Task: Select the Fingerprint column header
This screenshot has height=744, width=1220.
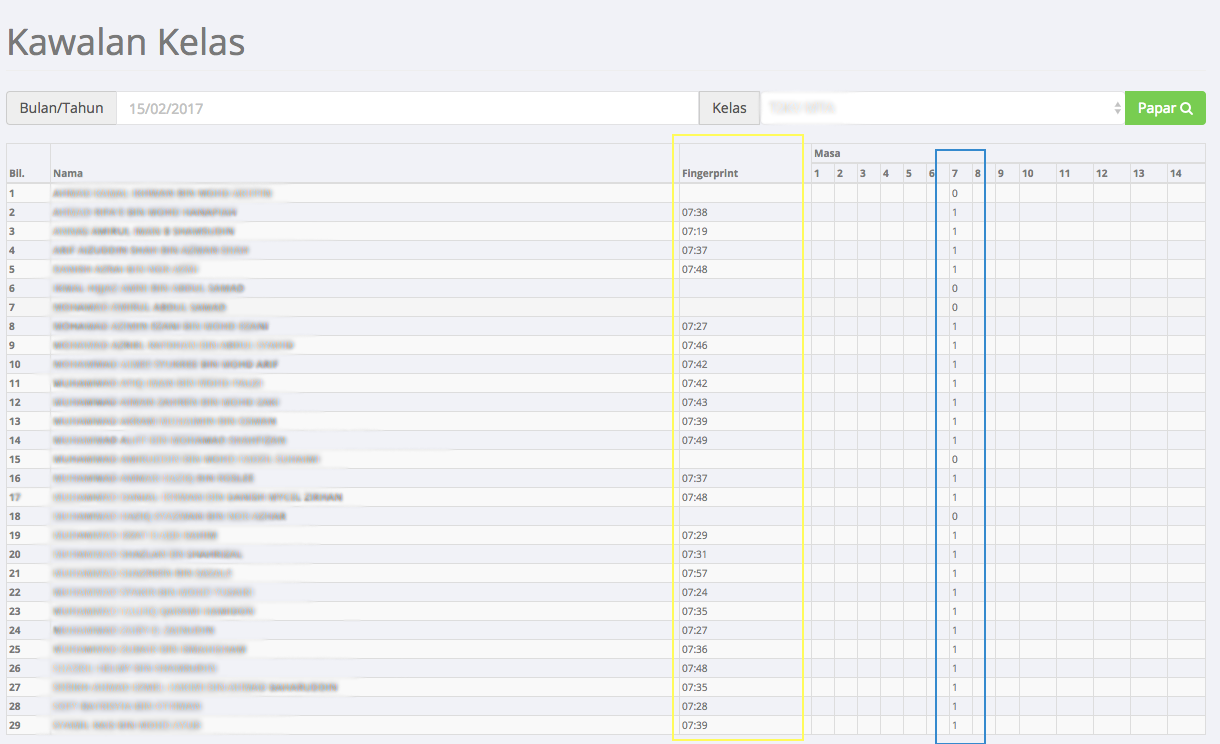Action: [710, 173]
